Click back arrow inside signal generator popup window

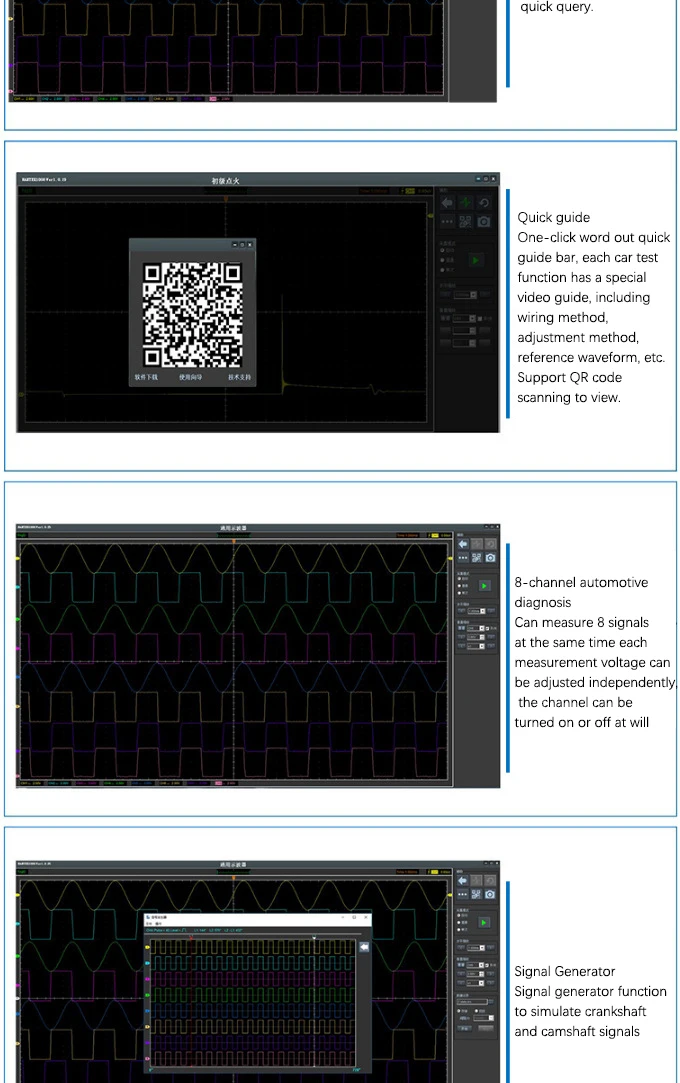point(365,947)
